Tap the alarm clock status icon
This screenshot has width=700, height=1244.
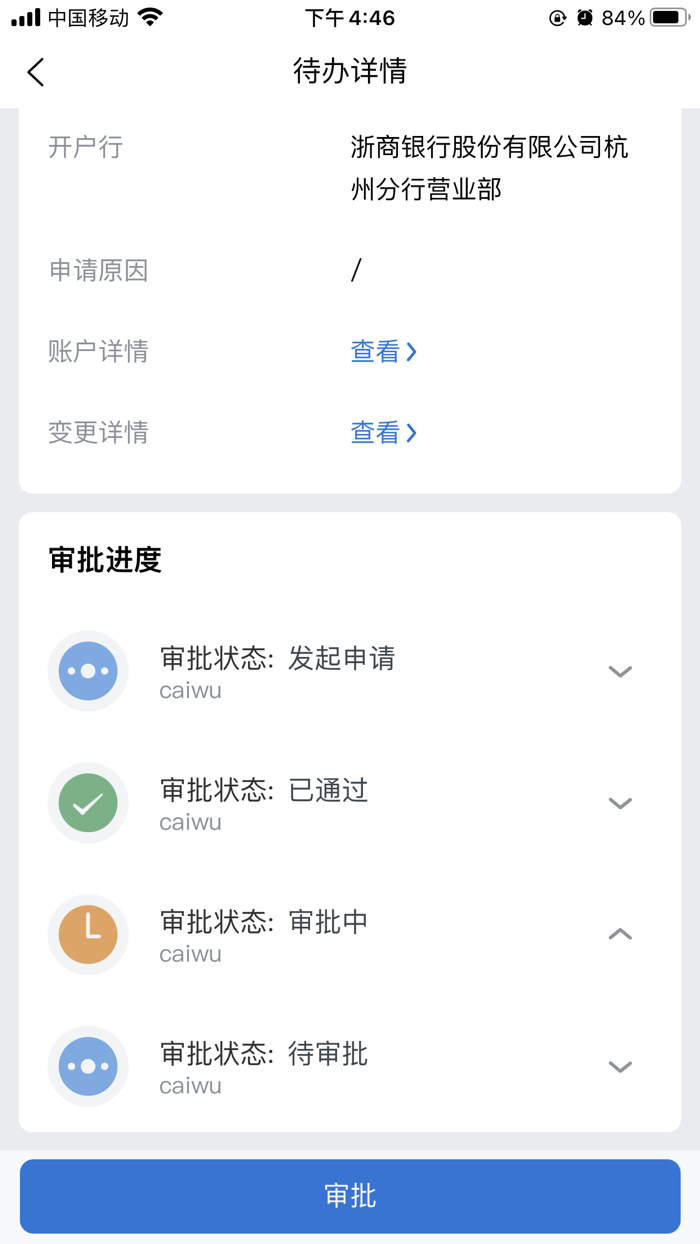[x=585, y=18]
